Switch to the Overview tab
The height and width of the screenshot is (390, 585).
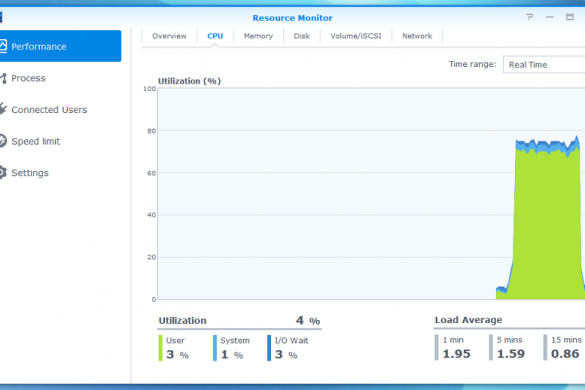(169, 36)
